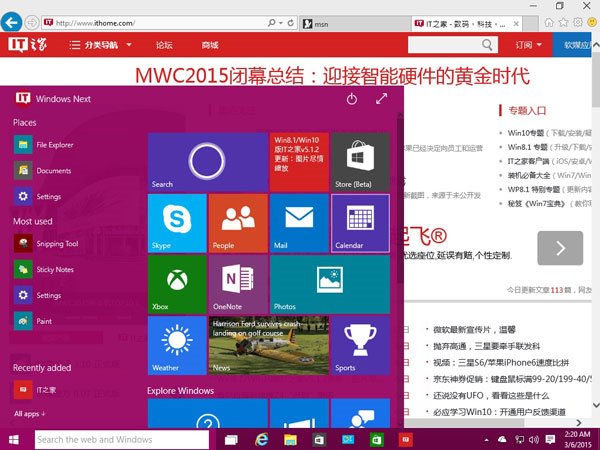Open Settings under Places
The width and height of the screenshot is (600, 450).
click(x=38, y=196)
